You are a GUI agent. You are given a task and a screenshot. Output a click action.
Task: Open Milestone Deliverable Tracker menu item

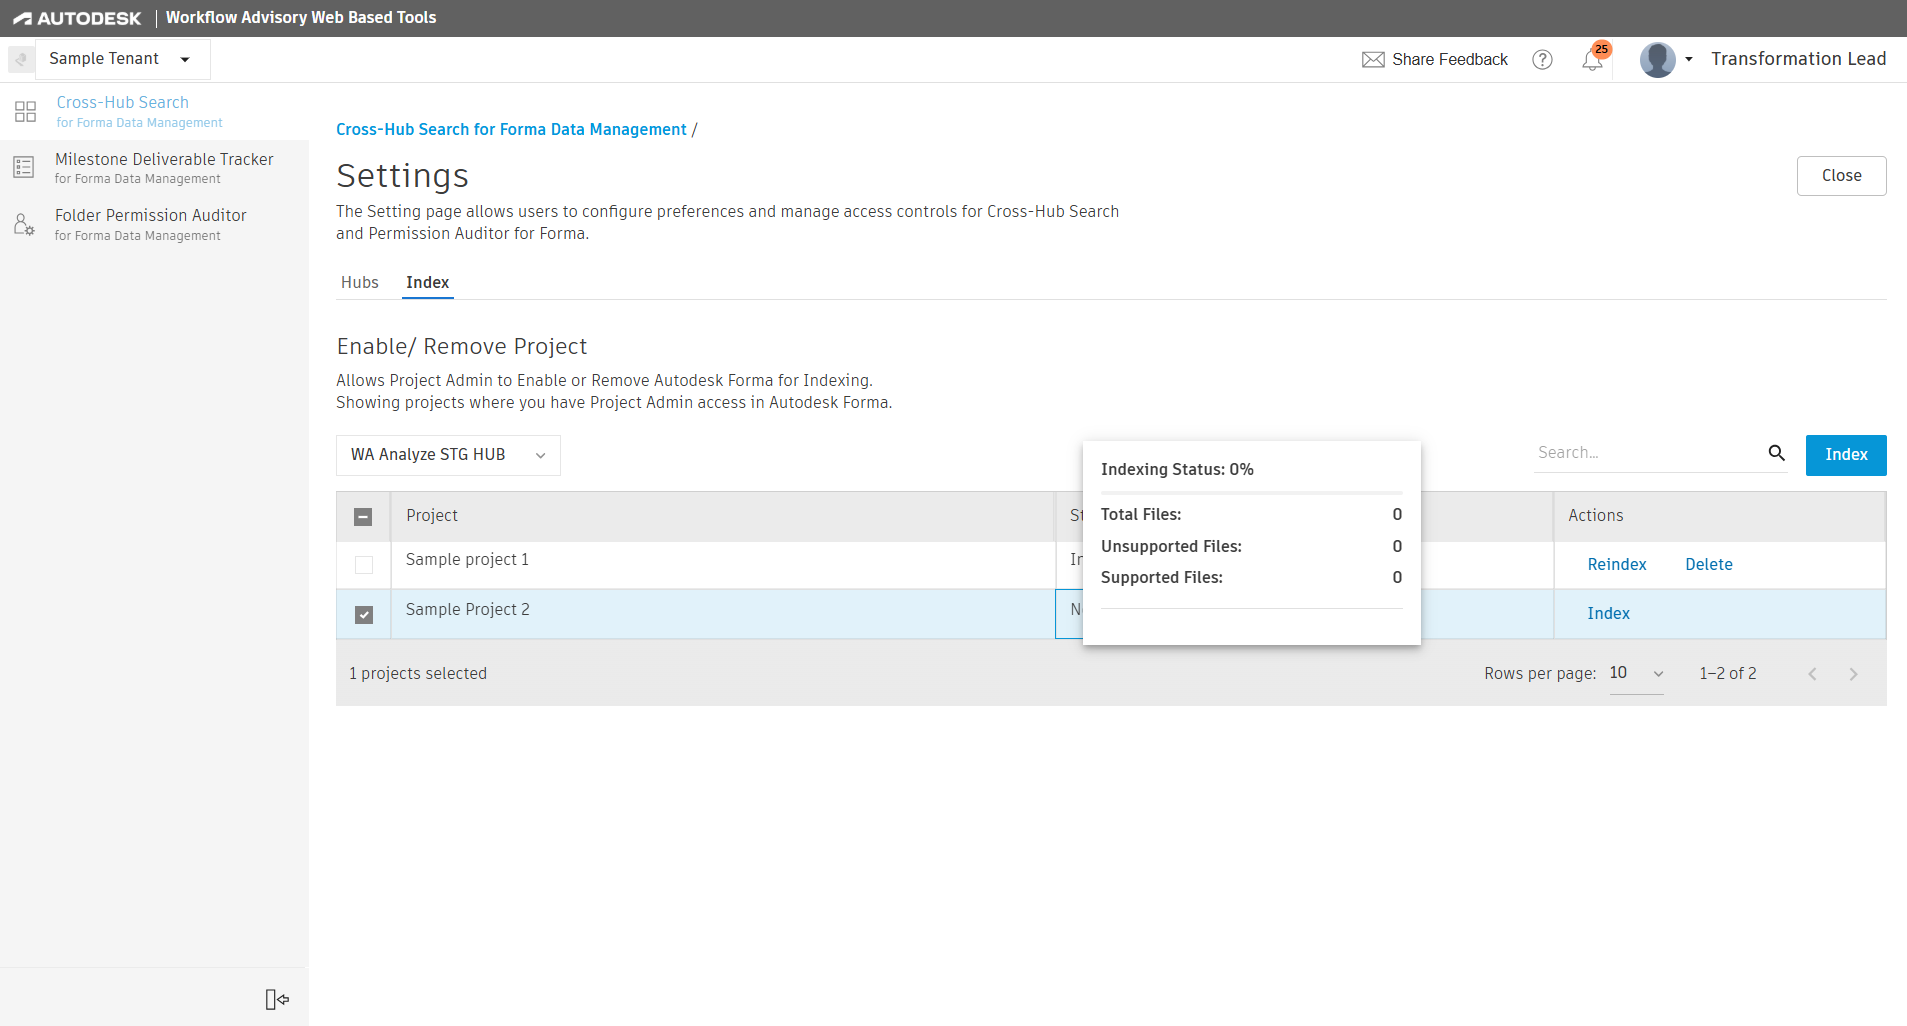[x=154, y=167]
